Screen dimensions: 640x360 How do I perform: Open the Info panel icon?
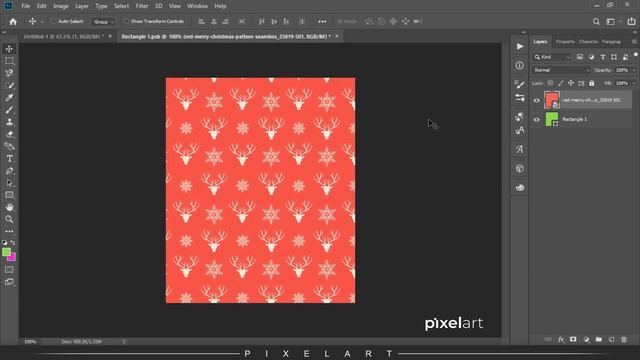click(520, 65)
